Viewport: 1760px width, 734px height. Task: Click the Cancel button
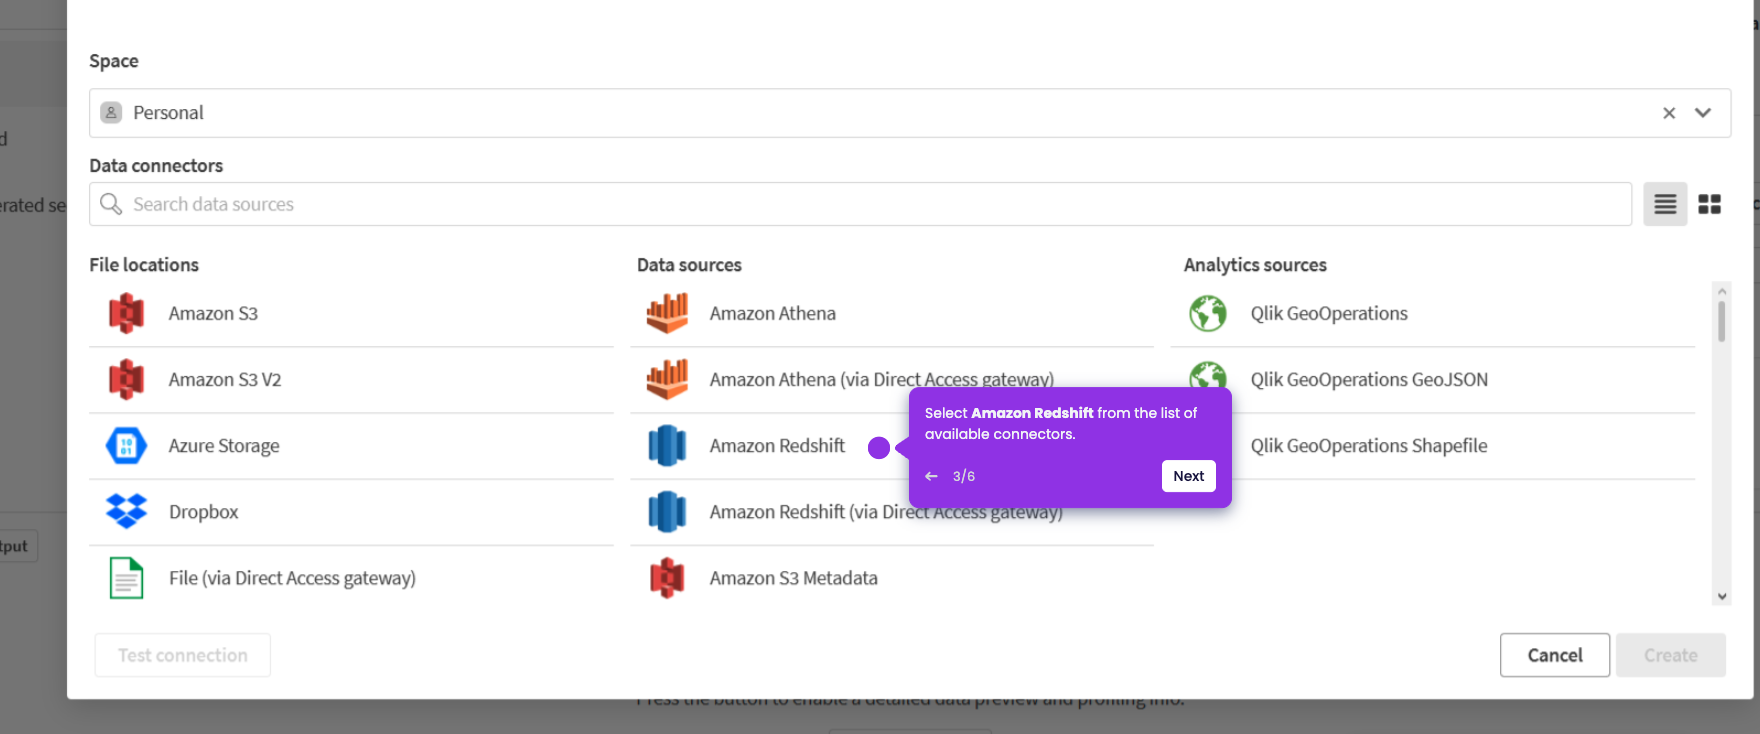click(x=1555, y=655)
